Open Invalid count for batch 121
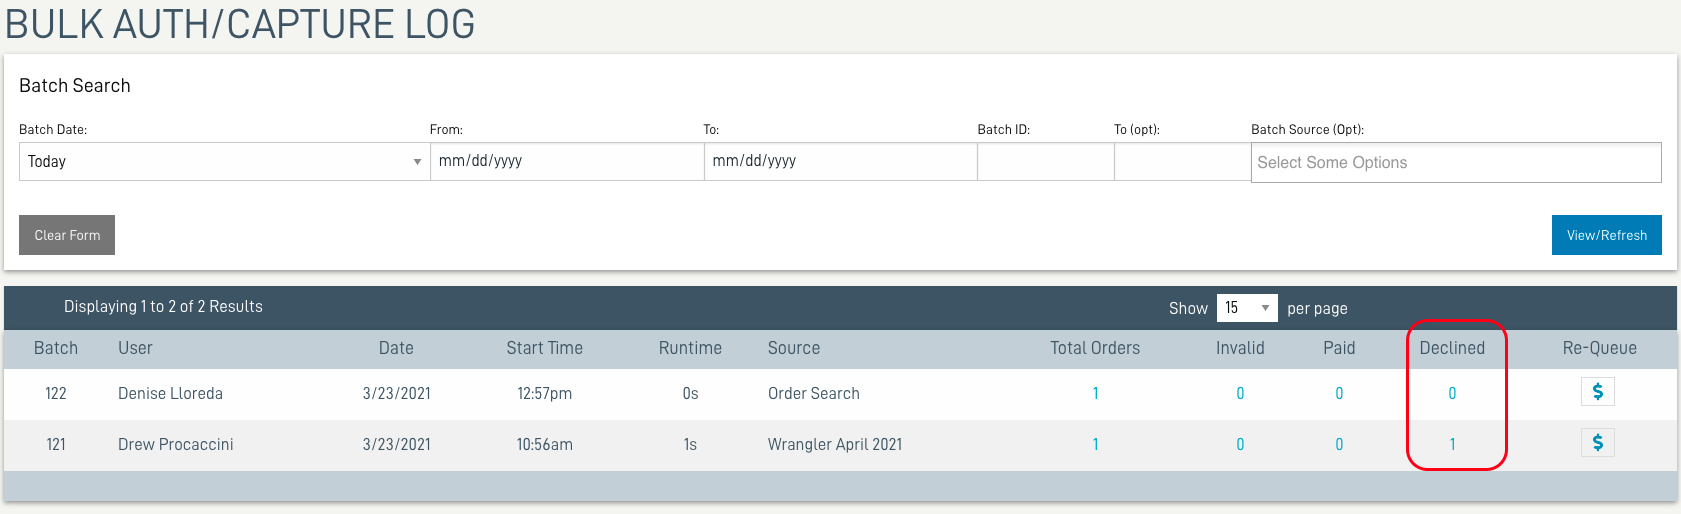This screenshot has height=514, width=1681. pos(1240,445)
